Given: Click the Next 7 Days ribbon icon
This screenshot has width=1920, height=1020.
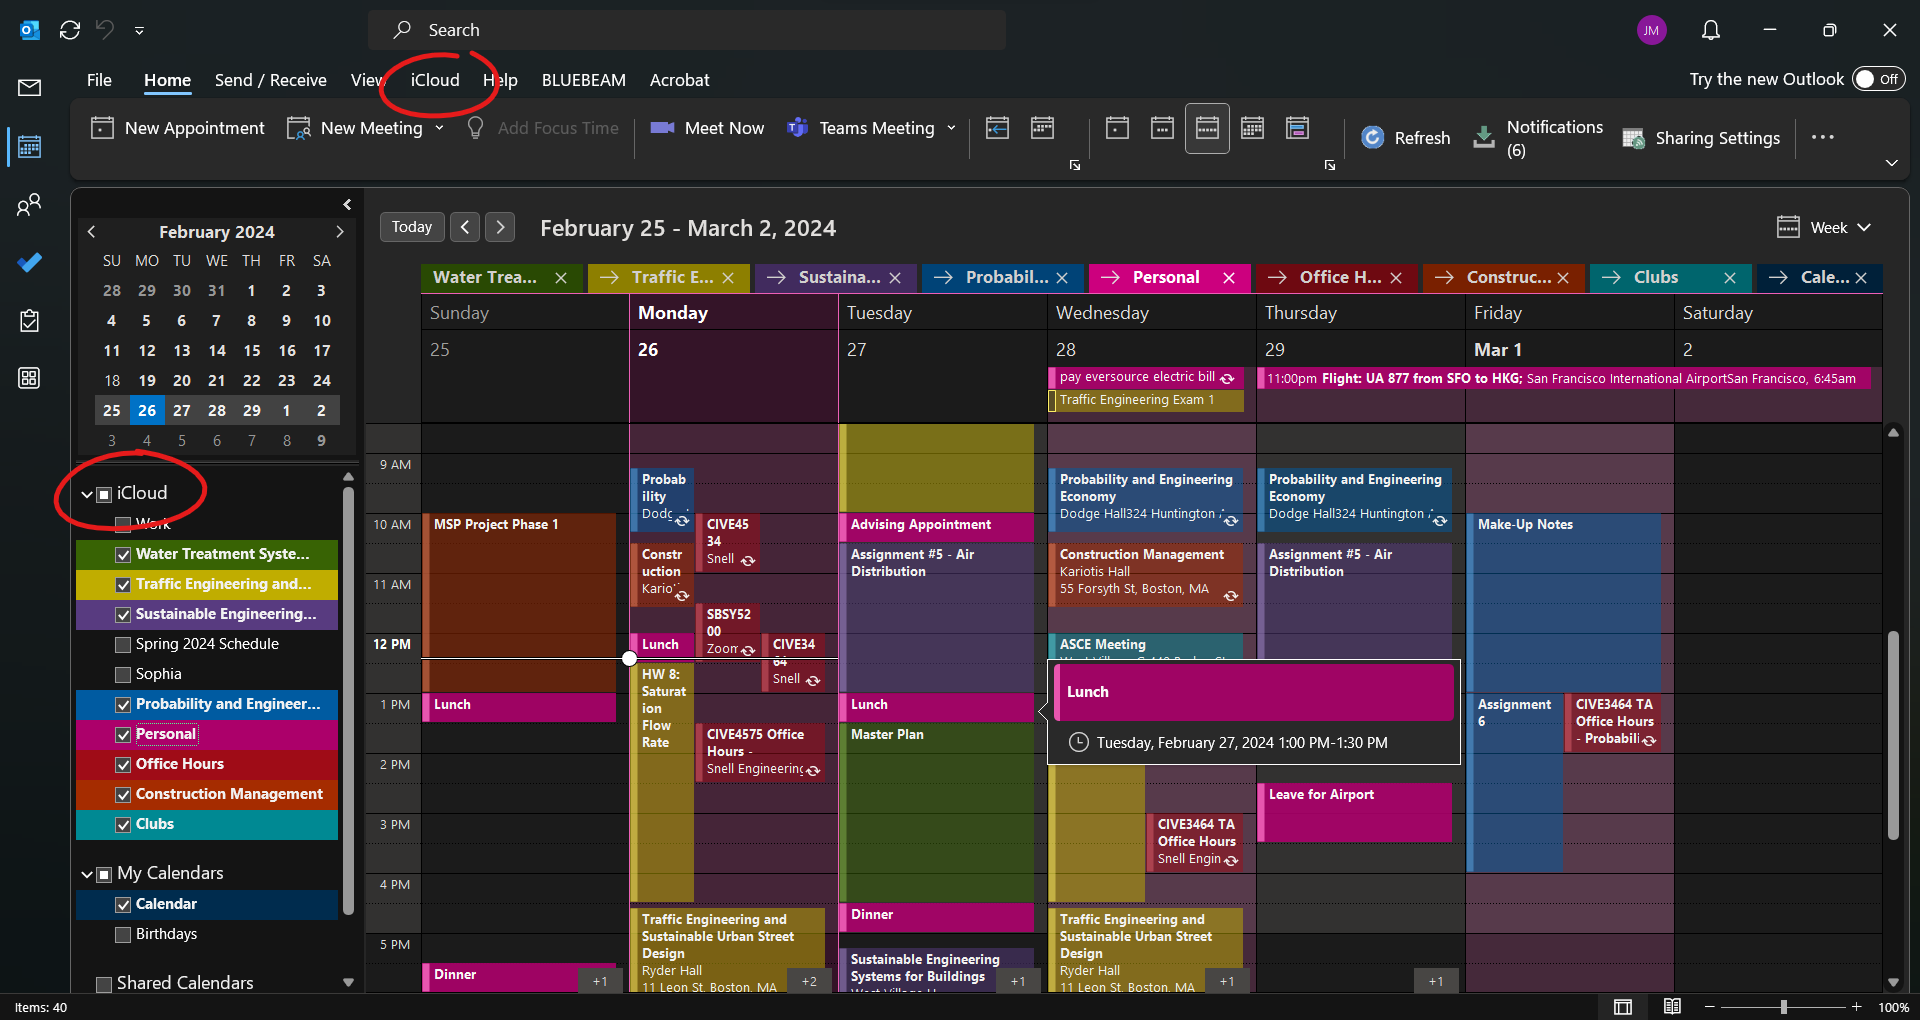Looking at the screenshot, I should click(1042, 128).
